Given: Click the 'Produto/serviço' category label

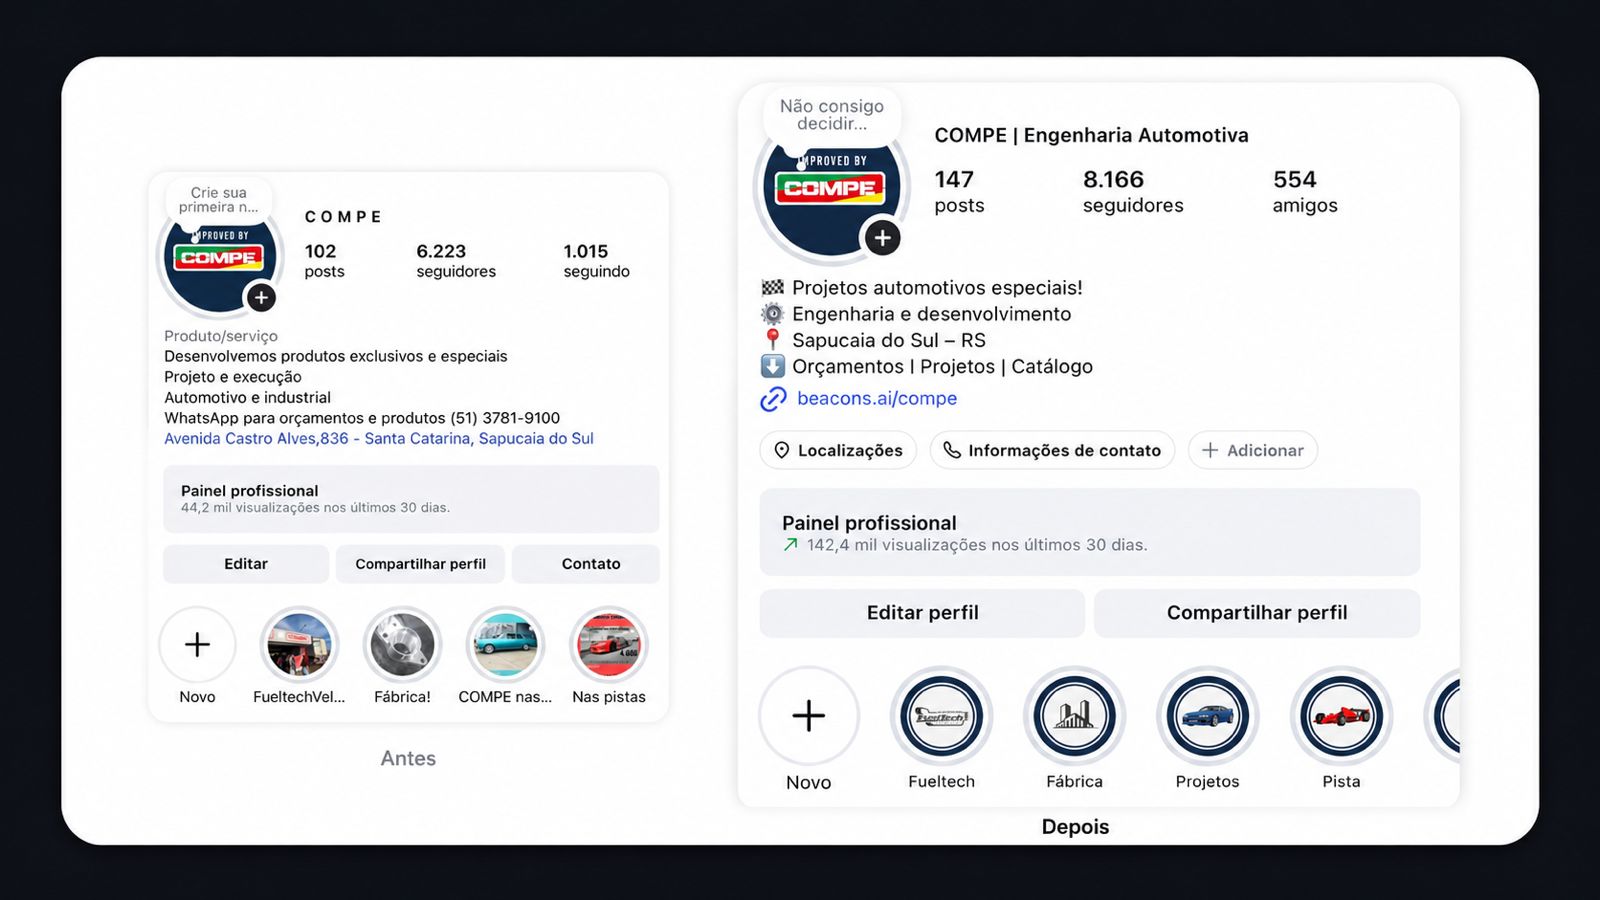Looking at the screenshot, I should point(221,336).
